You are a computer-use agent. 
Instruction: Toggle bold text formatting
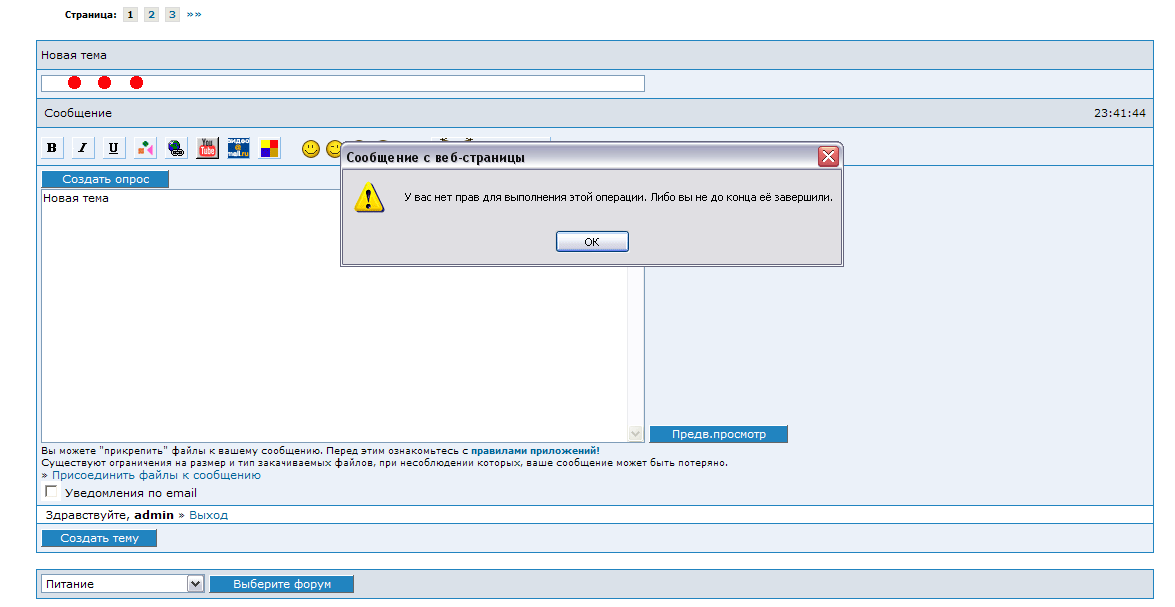coord(52,148)
